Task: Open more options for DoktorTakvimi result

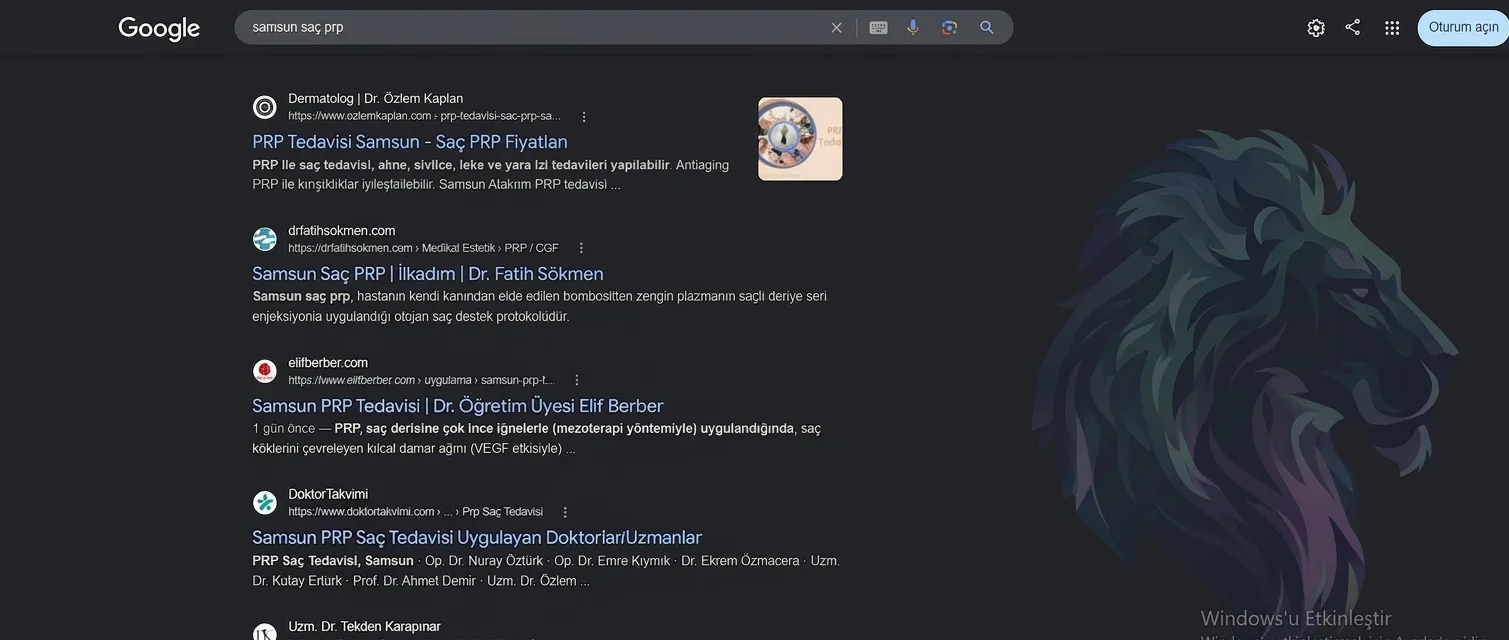Action: (x=565, y=512)
